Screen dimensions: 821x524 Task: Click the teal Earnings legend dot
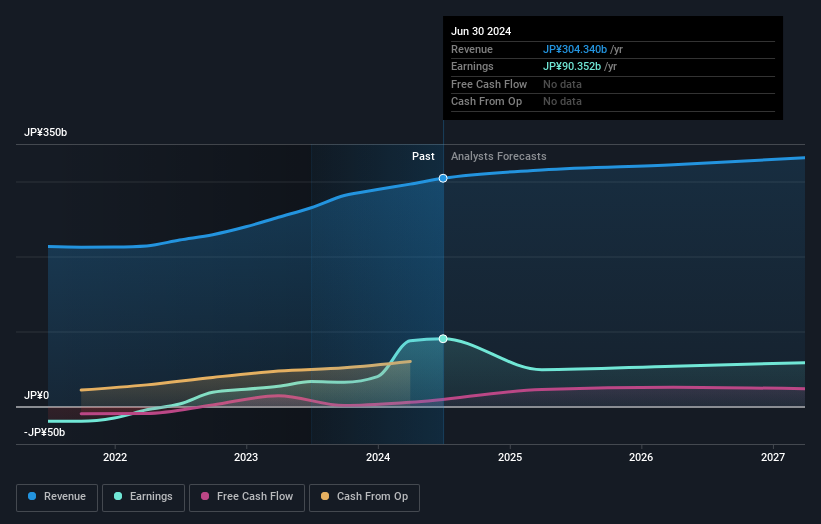click(118, 496)
